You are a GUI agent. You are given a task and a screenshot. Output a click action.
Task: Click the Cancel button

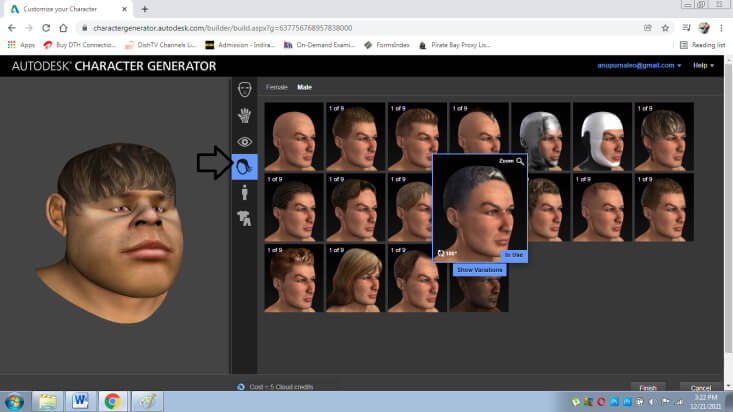coord(701,388)
